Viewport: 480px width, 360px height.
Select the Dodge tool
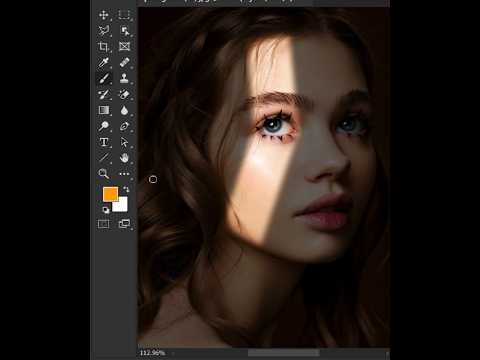point(103,126)
